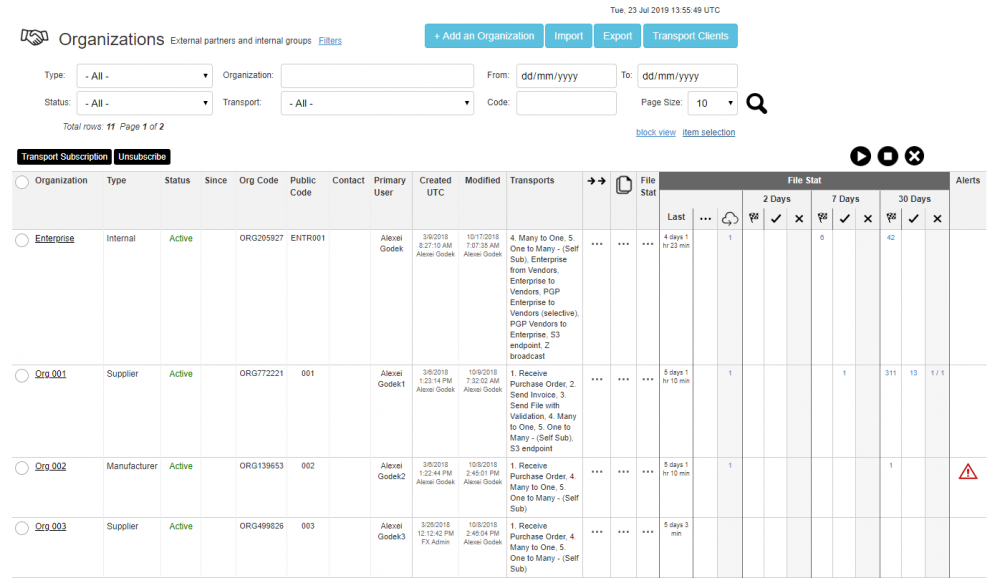Image resolution: width=1000 pixels, height=578 pixels.
Task: Click the circled X cancel icon
Action: [x=914, y=155]
